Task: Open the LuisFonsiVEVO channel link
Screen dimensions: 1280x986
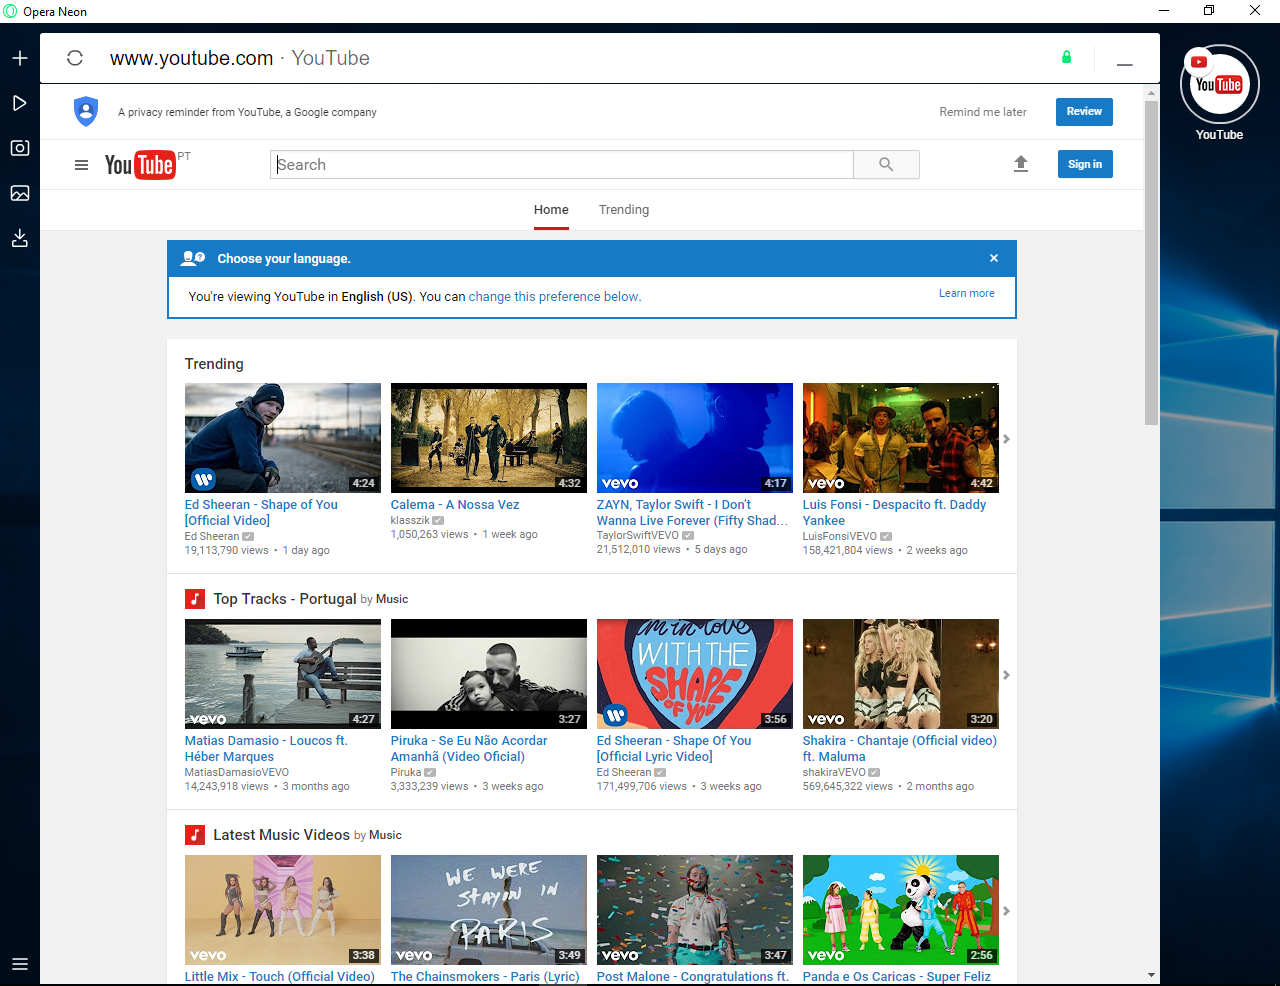Action: click(x=840, y=537)
